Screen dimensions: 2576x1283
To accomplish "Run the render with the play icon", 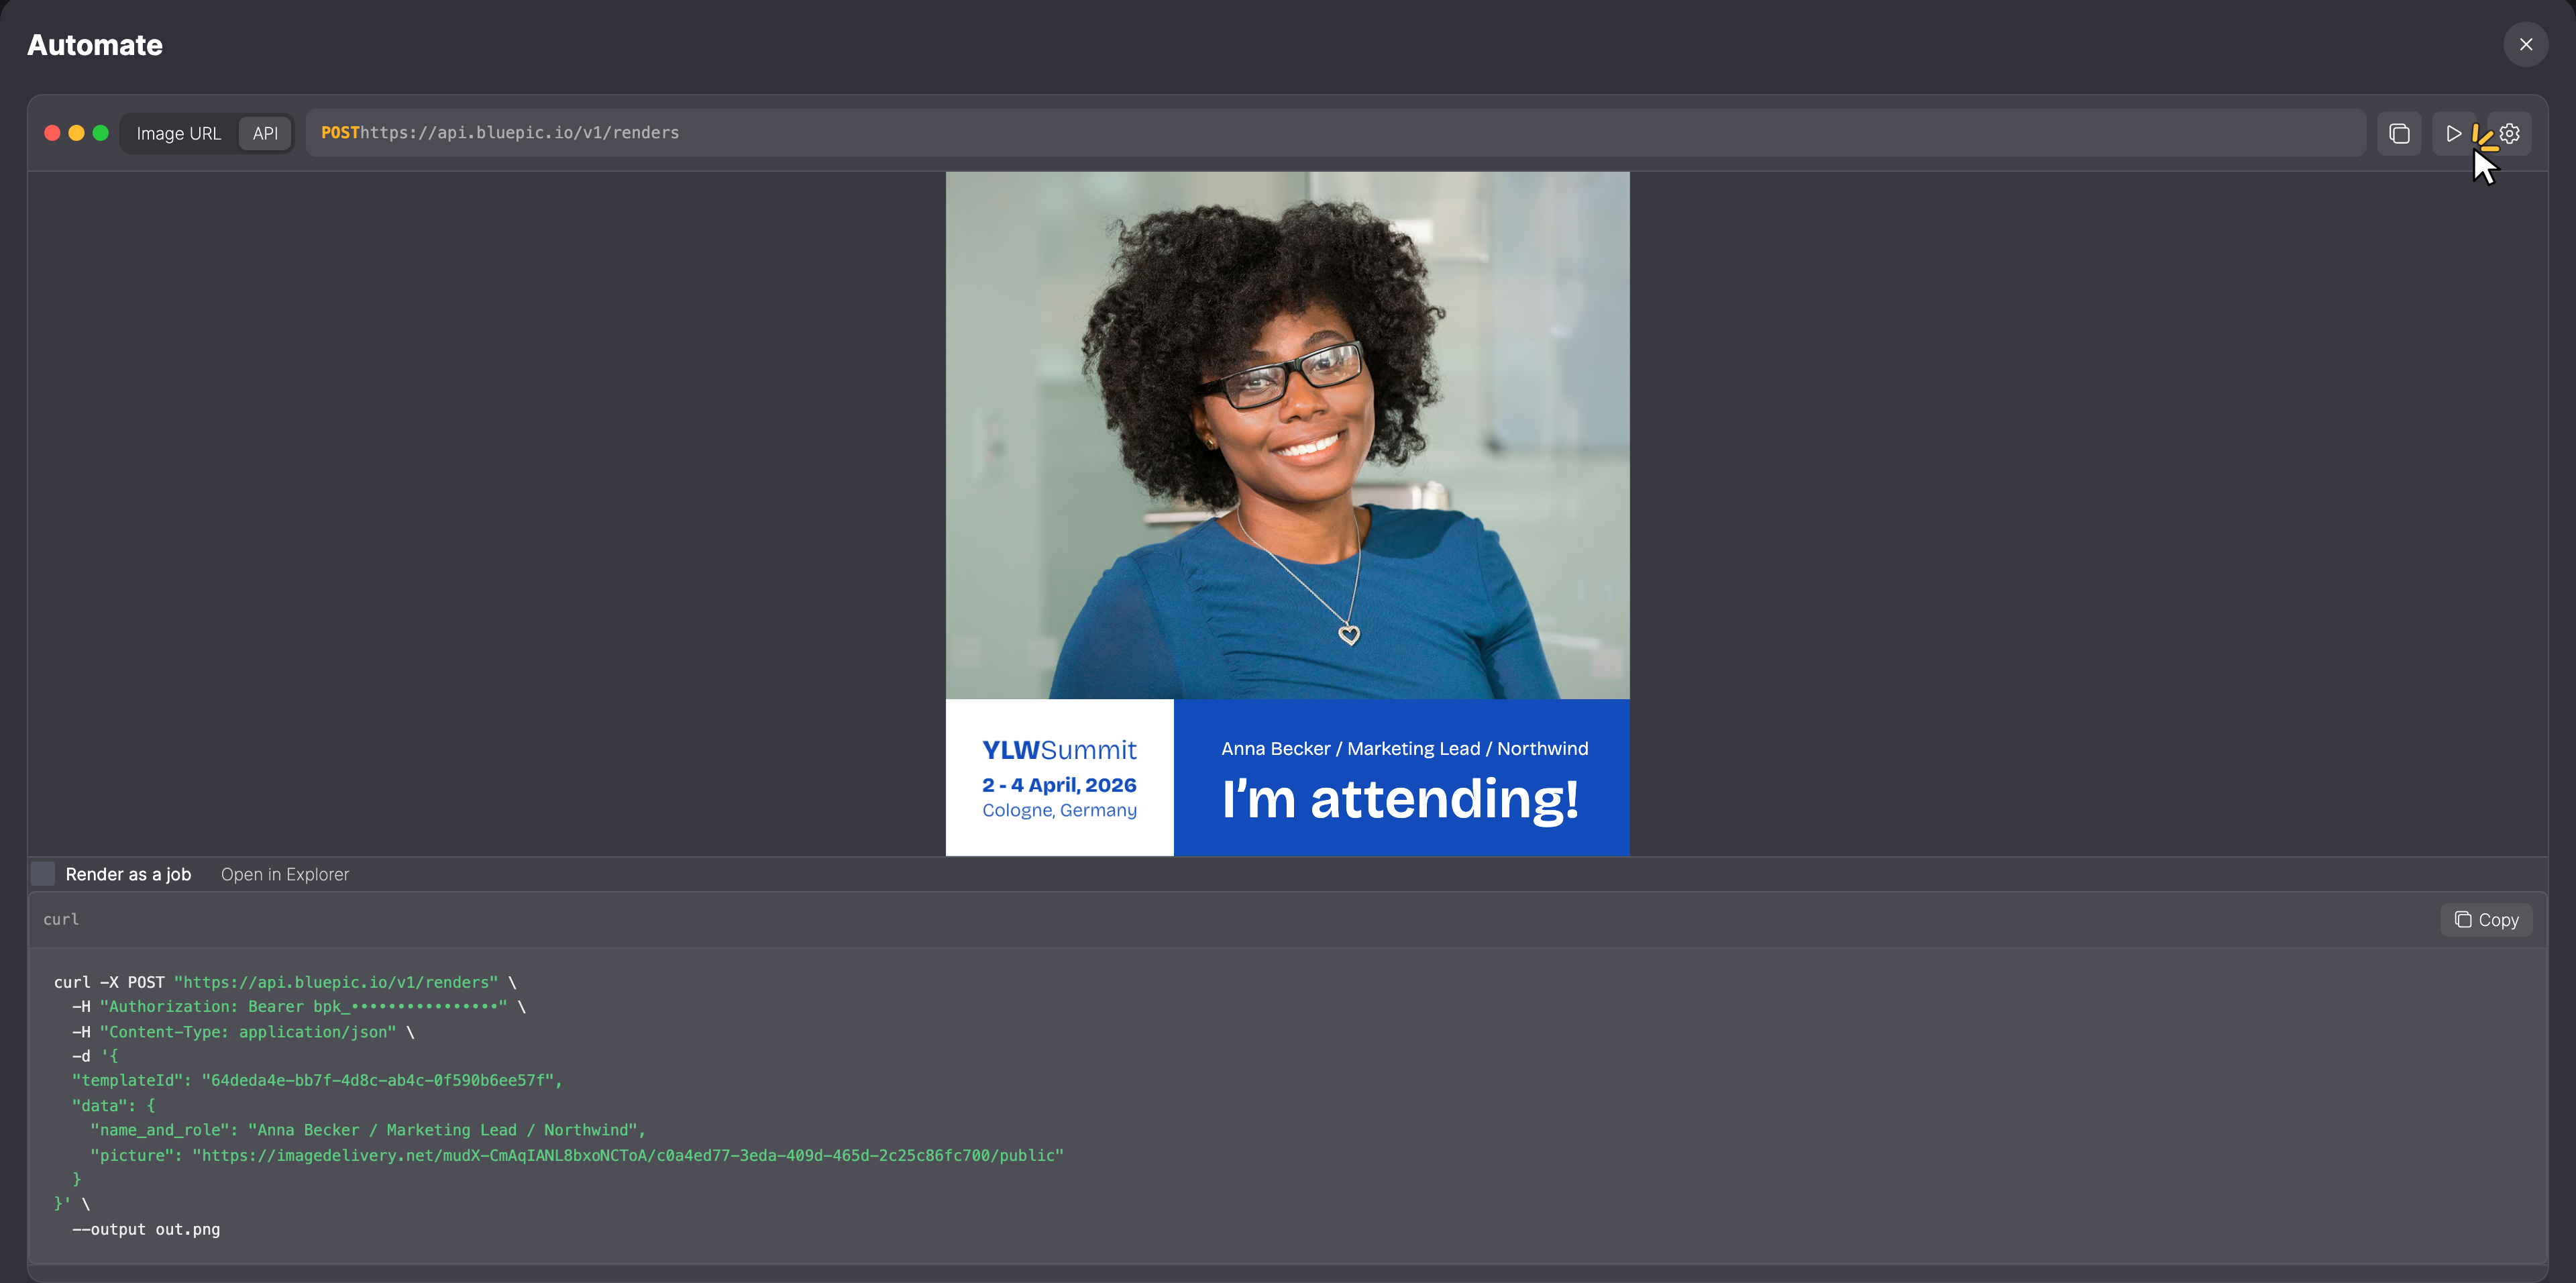I will coord(2453,133).
